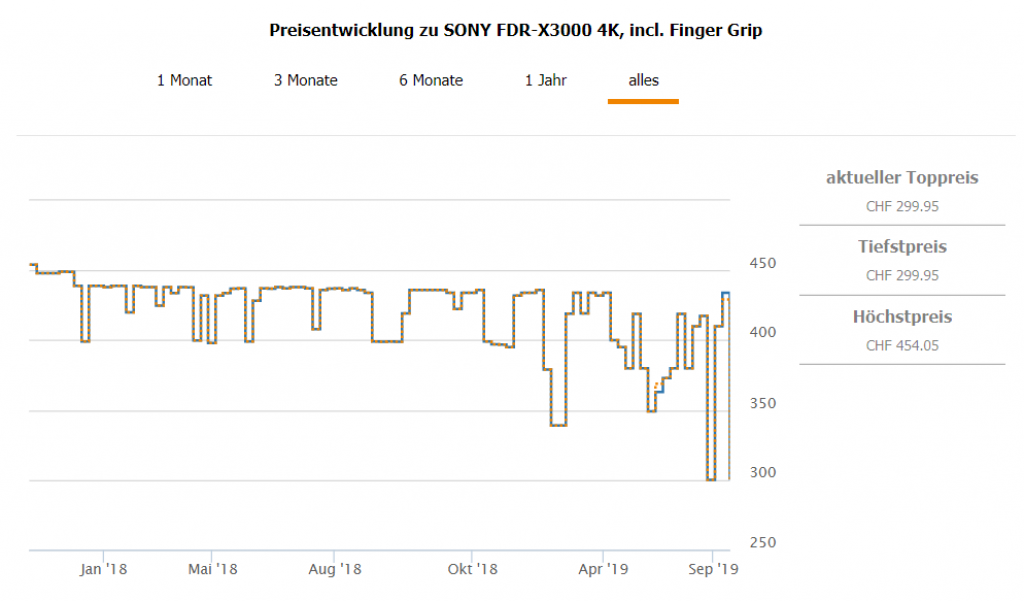The height and width of the screenshot is (601, 1024).
Task: Click the "Jan '18" x-axis label
Action: [104, 569]
